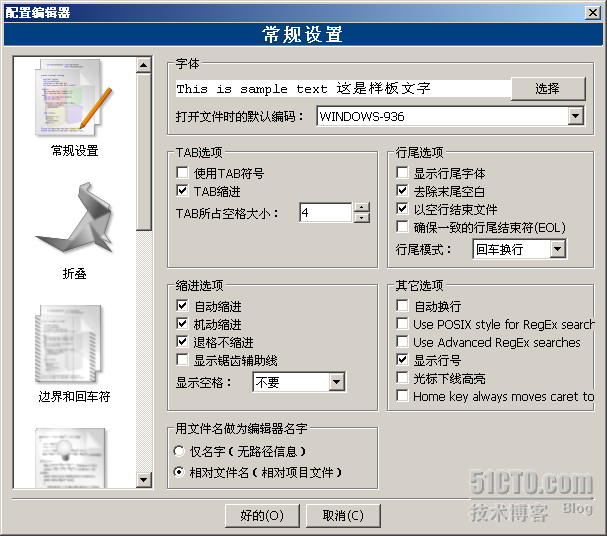Click the 好的(O) button
Image resolution: width=607 pixels, height=536 pixels.
coord(262,515)
